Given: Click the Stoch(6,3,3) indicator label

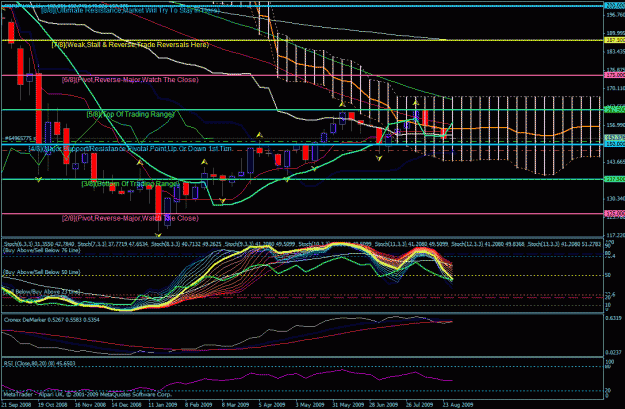Looking at the screenshot, I should [39, 244].
